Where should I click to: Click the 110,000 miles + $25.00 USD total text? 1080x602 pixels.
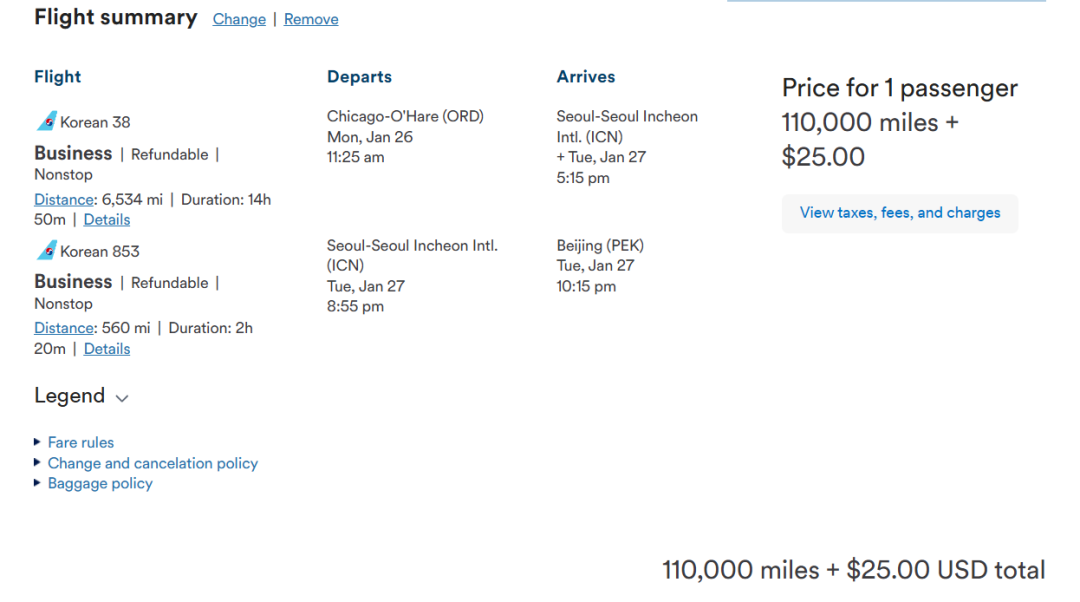853,570
